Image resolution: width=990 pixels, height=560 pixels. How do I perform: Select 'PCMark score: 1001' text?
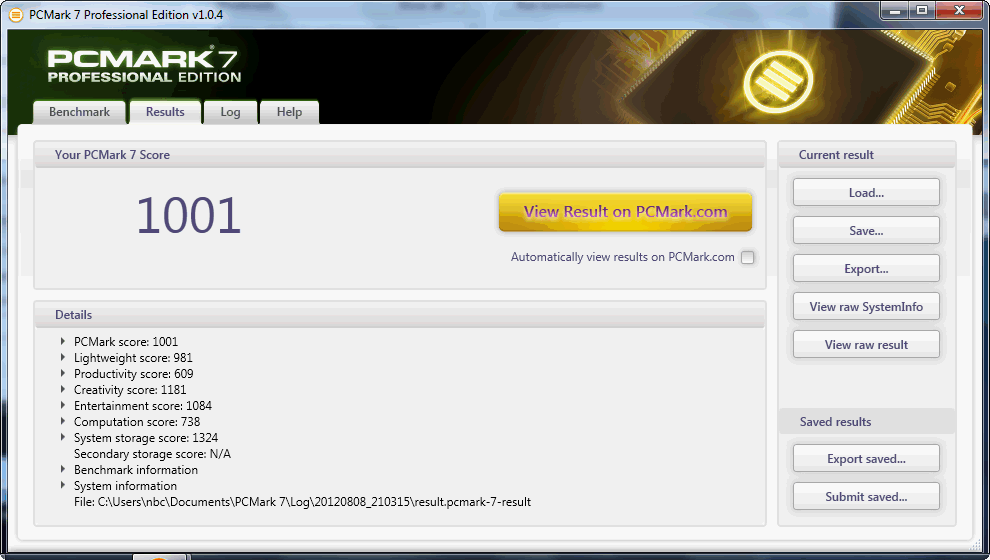[126, 342]
